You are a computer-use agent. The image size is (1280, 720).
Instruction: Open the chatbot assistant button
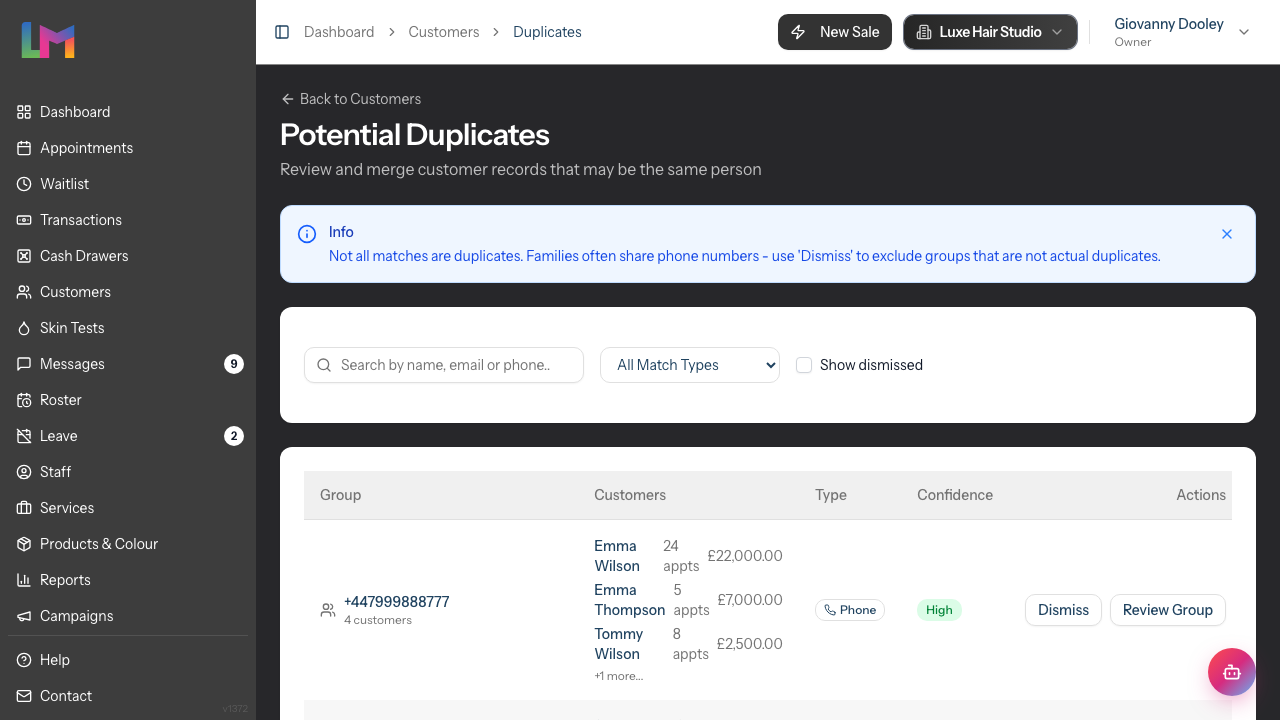click(x=1232, y=672)
